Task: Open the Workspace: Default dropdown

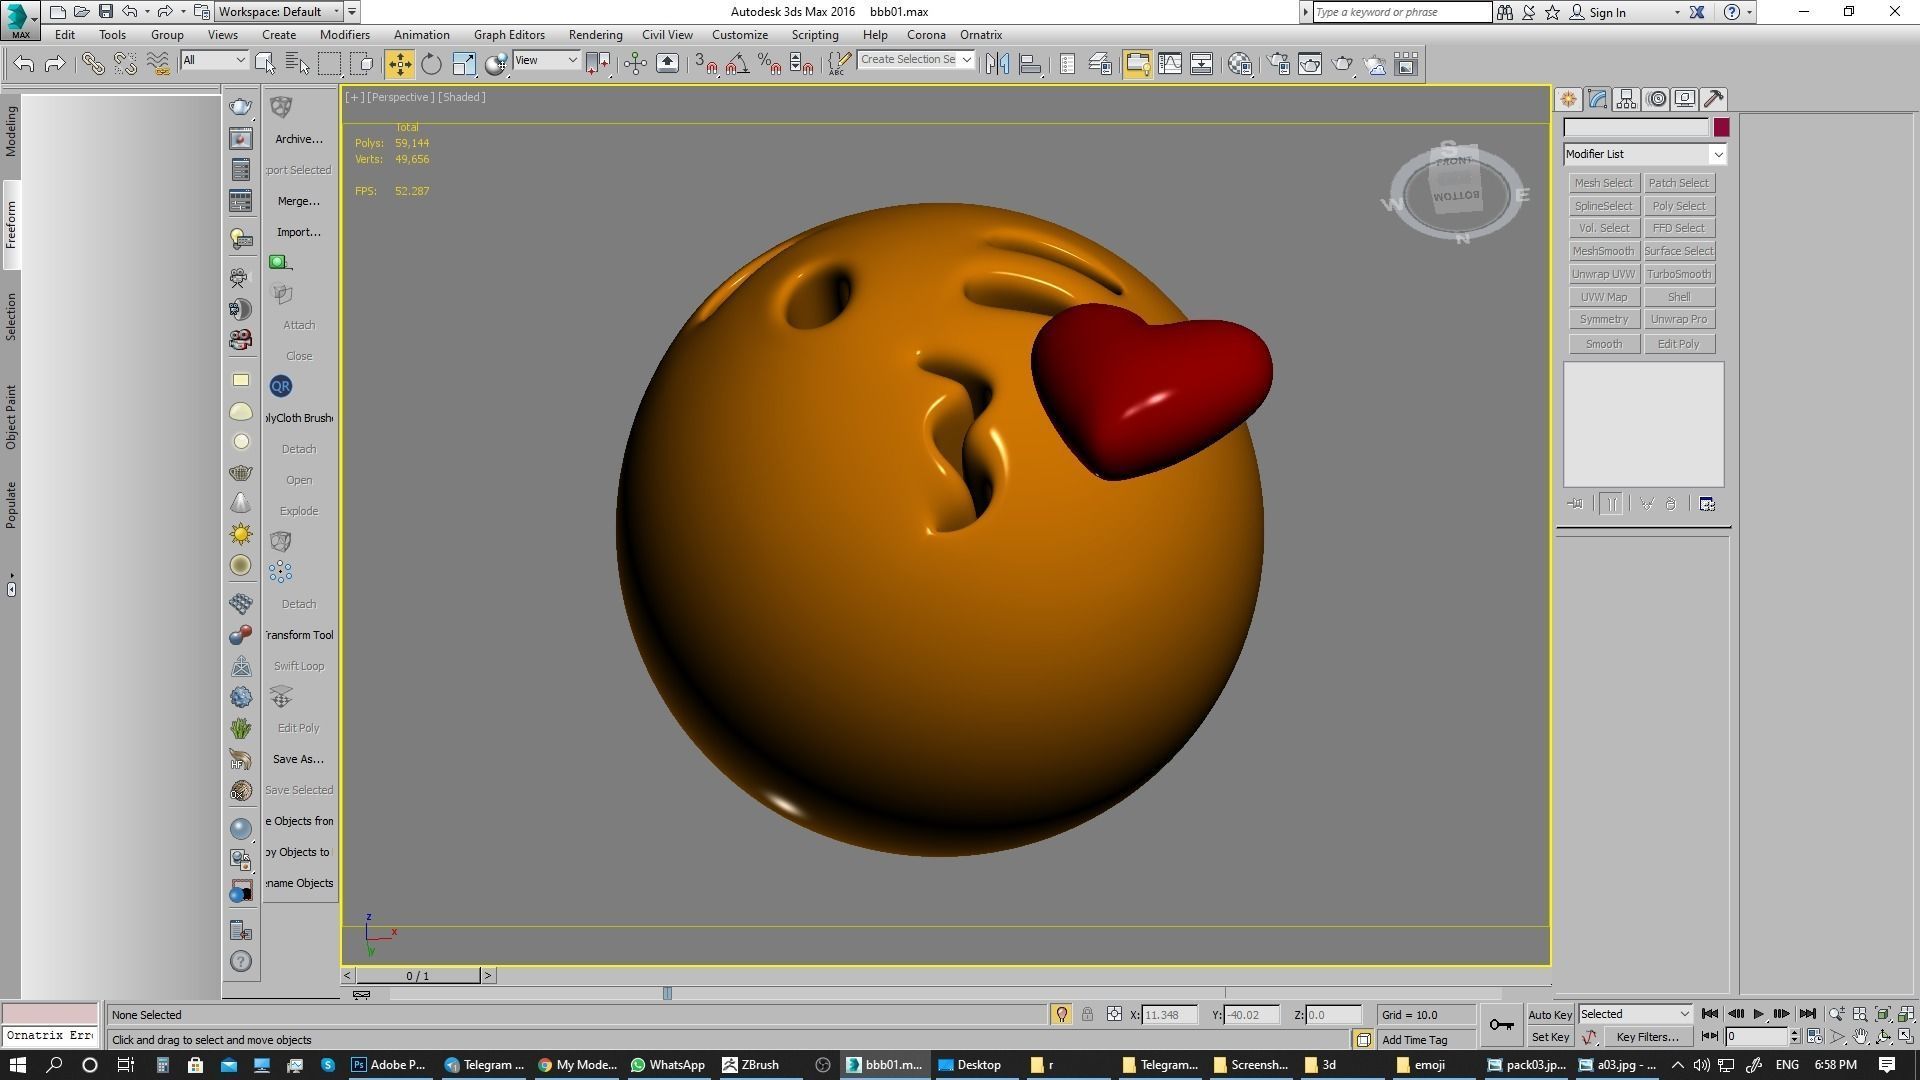Action: (281, 12)
